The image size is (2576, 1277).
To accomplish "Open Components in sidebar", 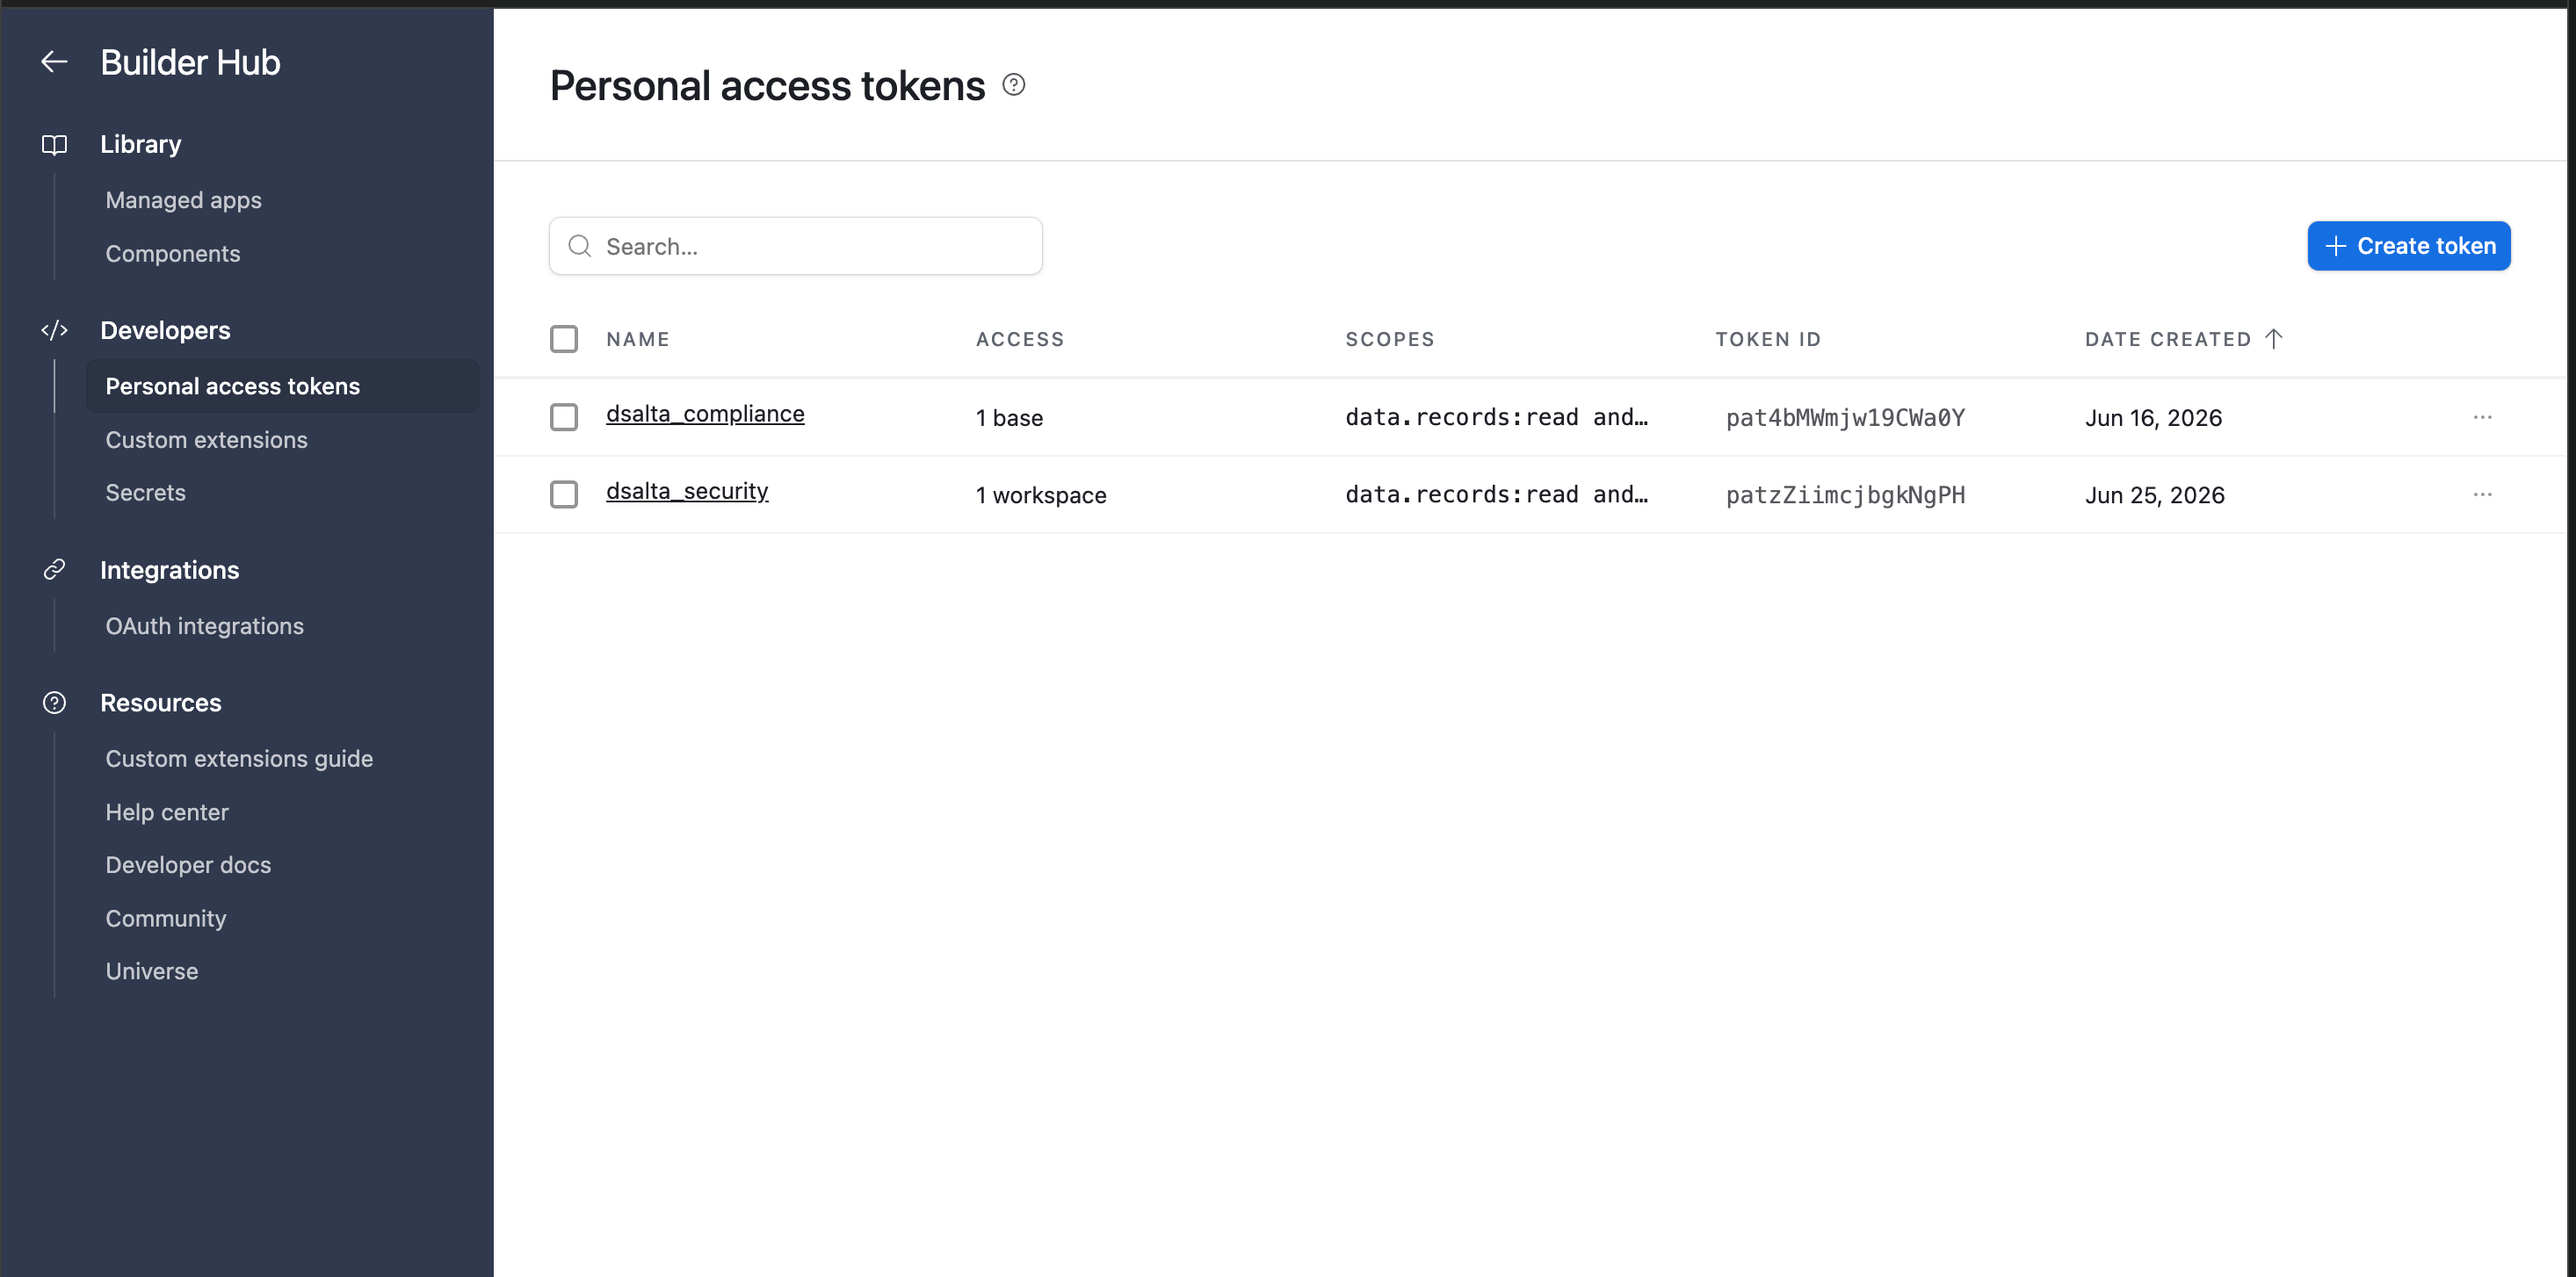I will [173, 254].
